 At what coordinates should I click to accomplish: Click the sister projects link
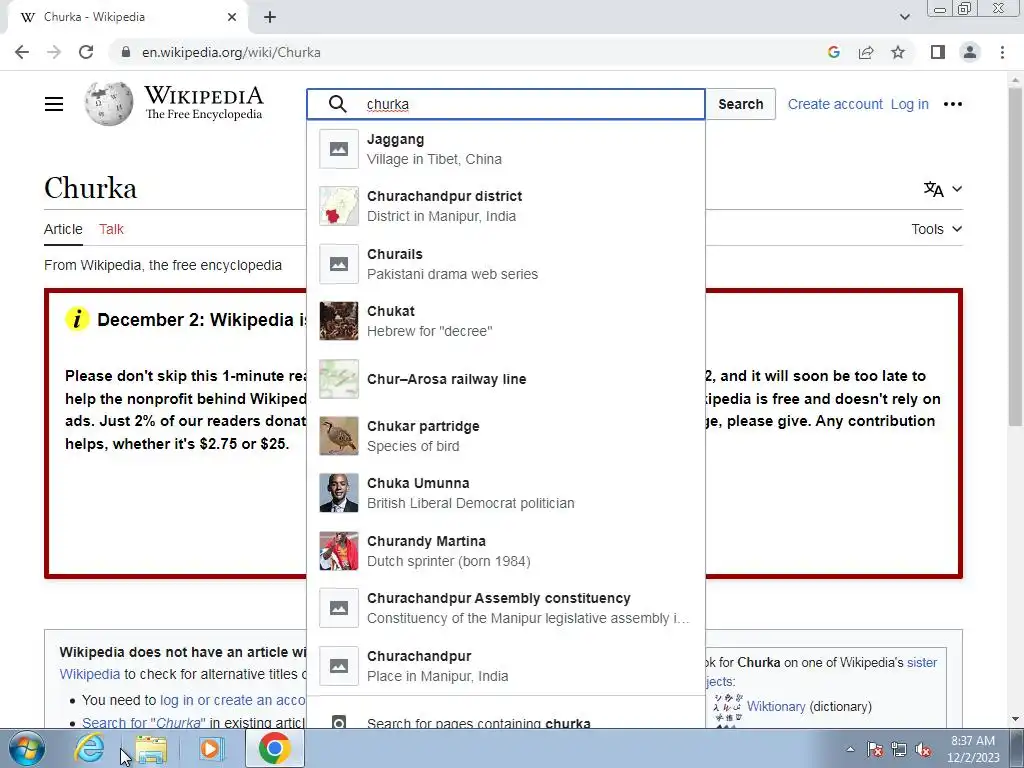coord(921,662)
